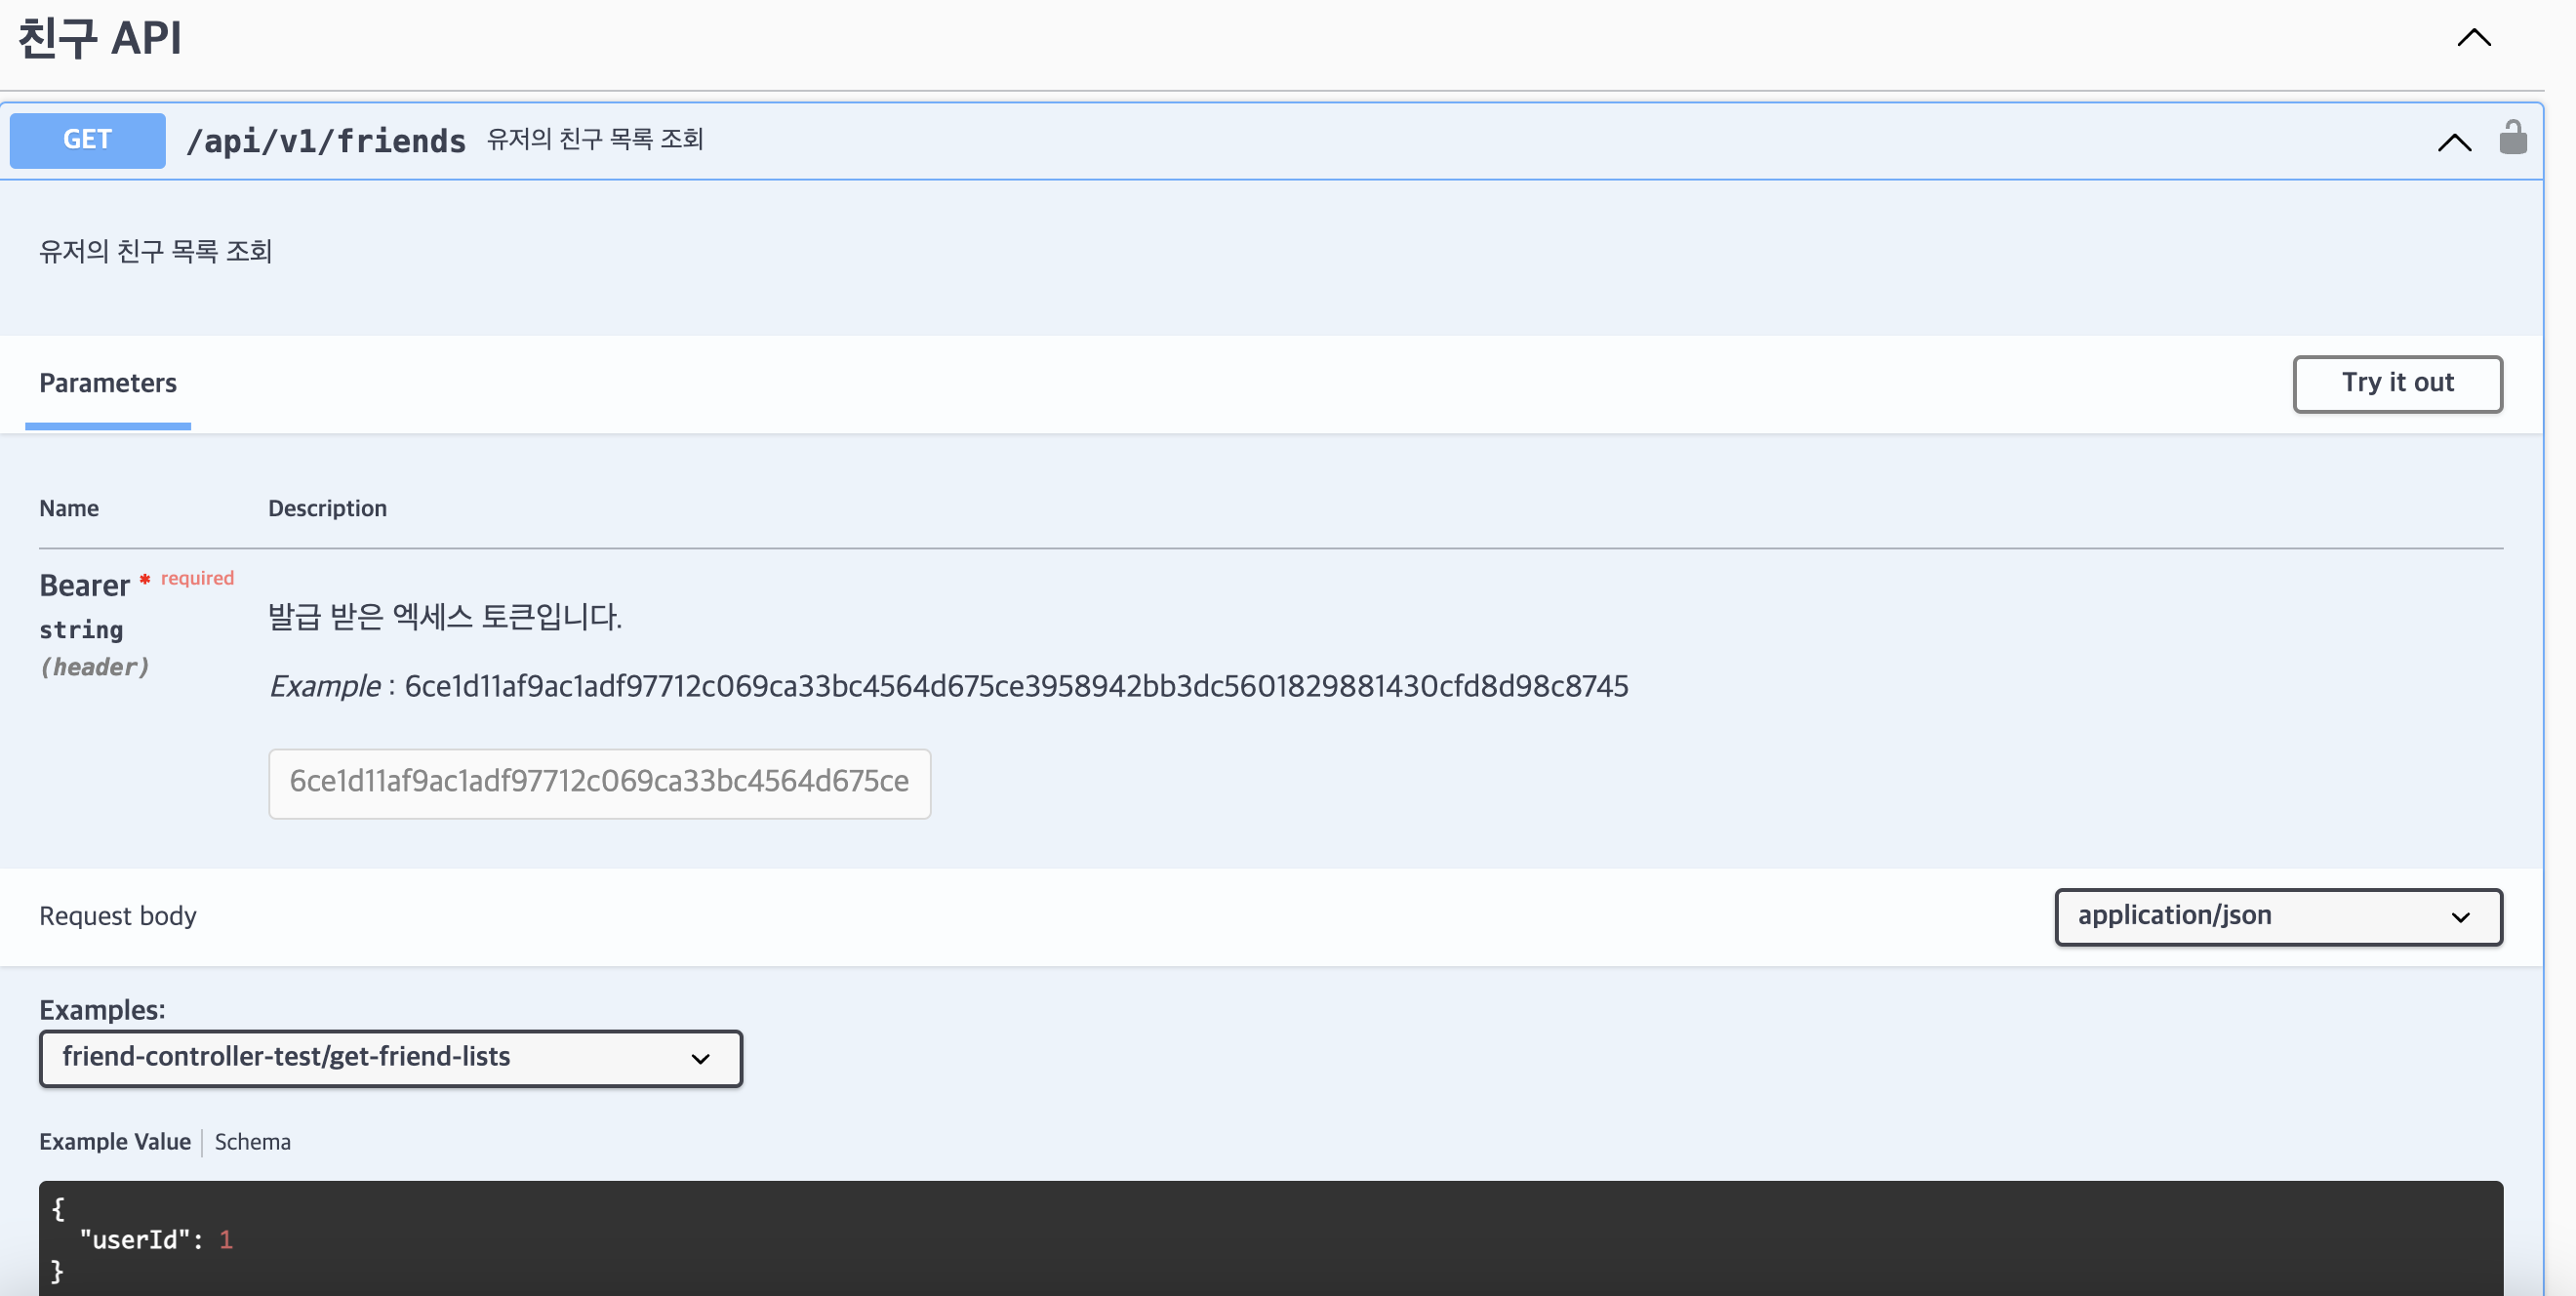Click the Bearer token input field
The image size is (2576, 1296).
[x=599, y=783]
